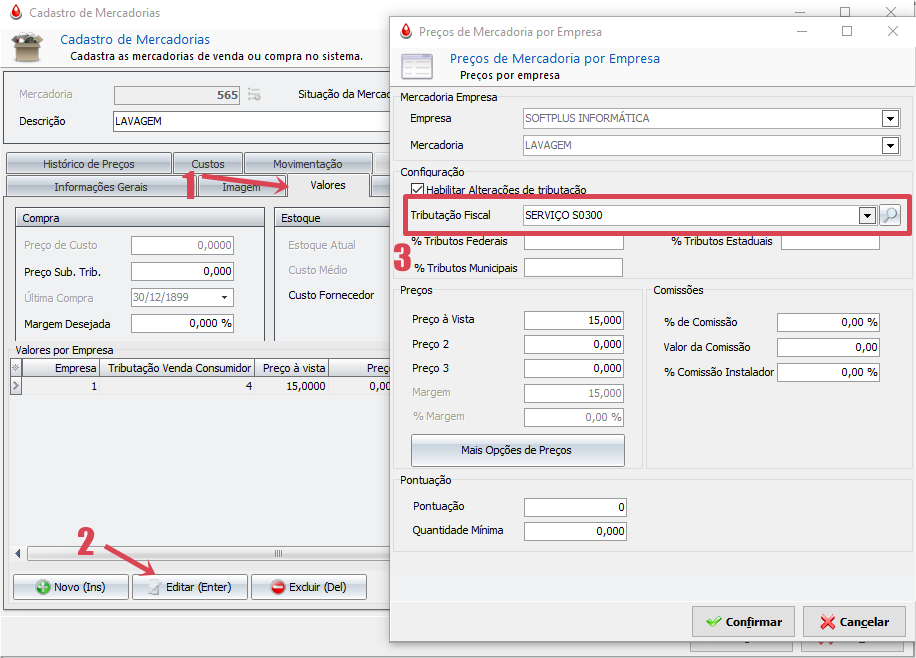Click the Preço Sub. Trib. input field
The width and height of the screenshot is (916, 658).
click(182, 272)
